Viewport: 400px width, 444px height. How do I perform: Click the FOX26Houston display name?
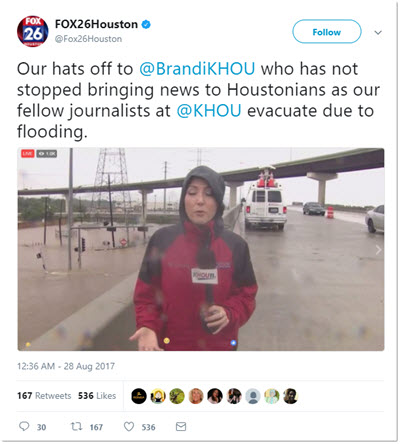click(96, 24)
